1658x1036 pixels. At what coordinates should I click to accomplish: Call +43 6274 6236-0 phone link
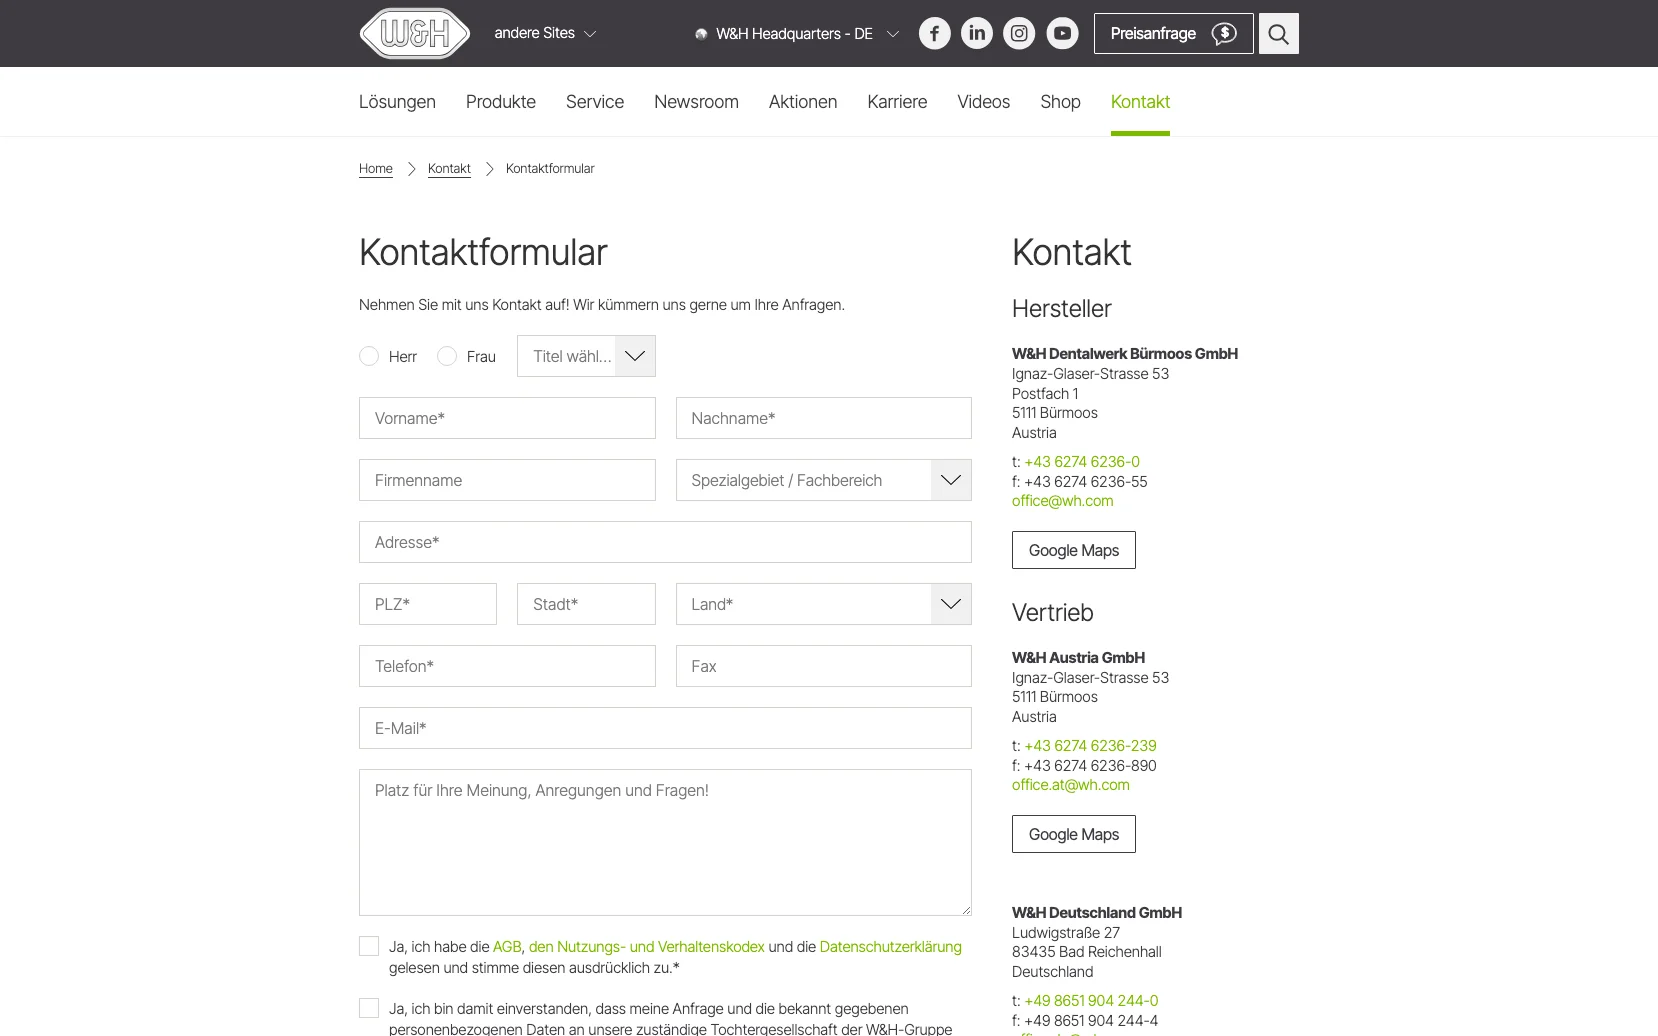pos(1082,462)
